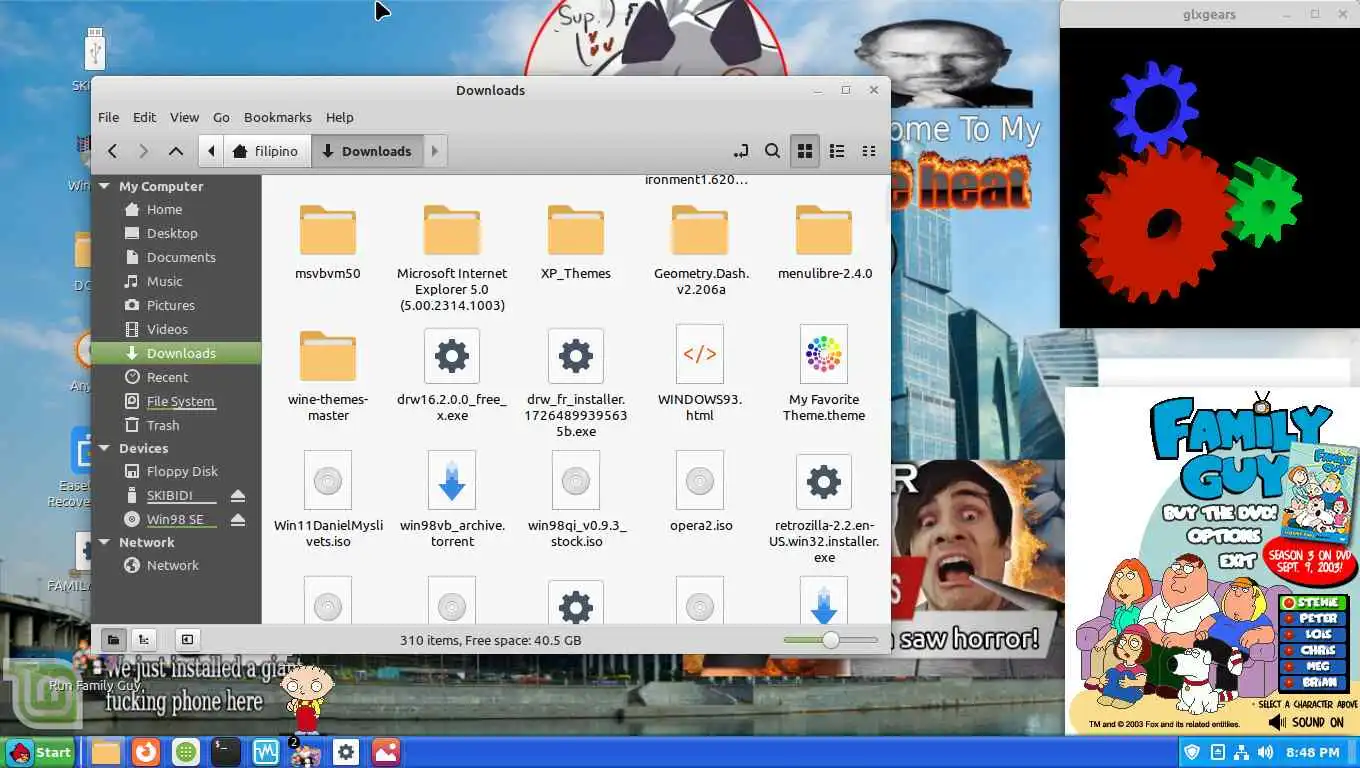Click the Downloads path bar button
The width and height of the screenshot is (1360, 768).
367,151
